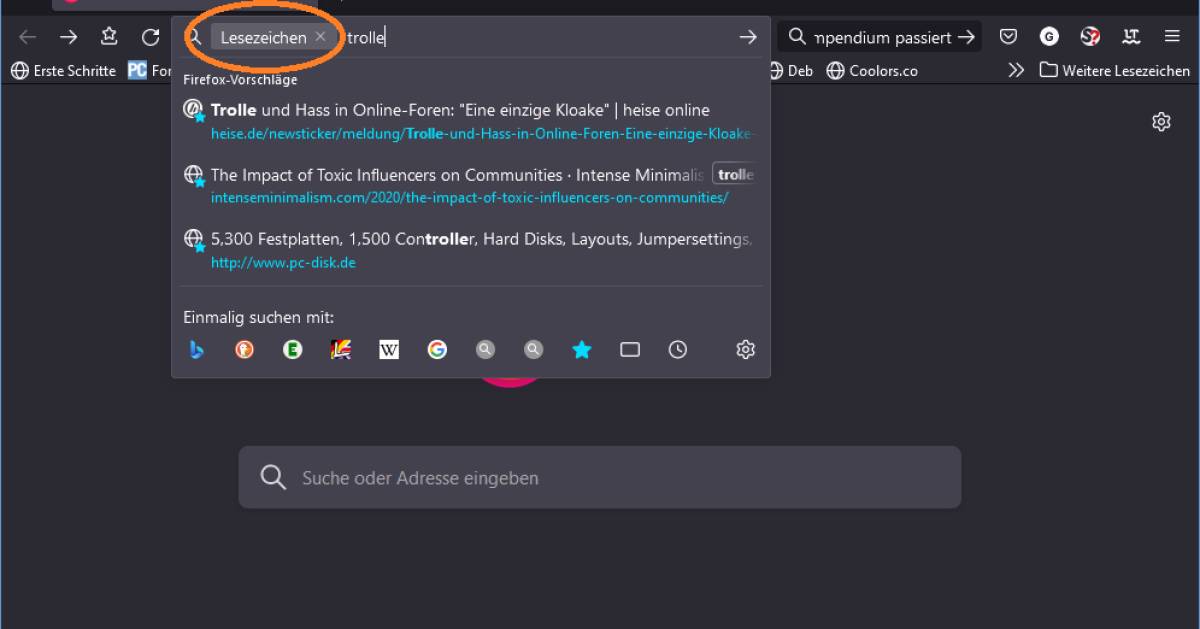Open the Firefox application menu
The image size is (1200, 629).
pyautogui.click(x=1171, y=36)
